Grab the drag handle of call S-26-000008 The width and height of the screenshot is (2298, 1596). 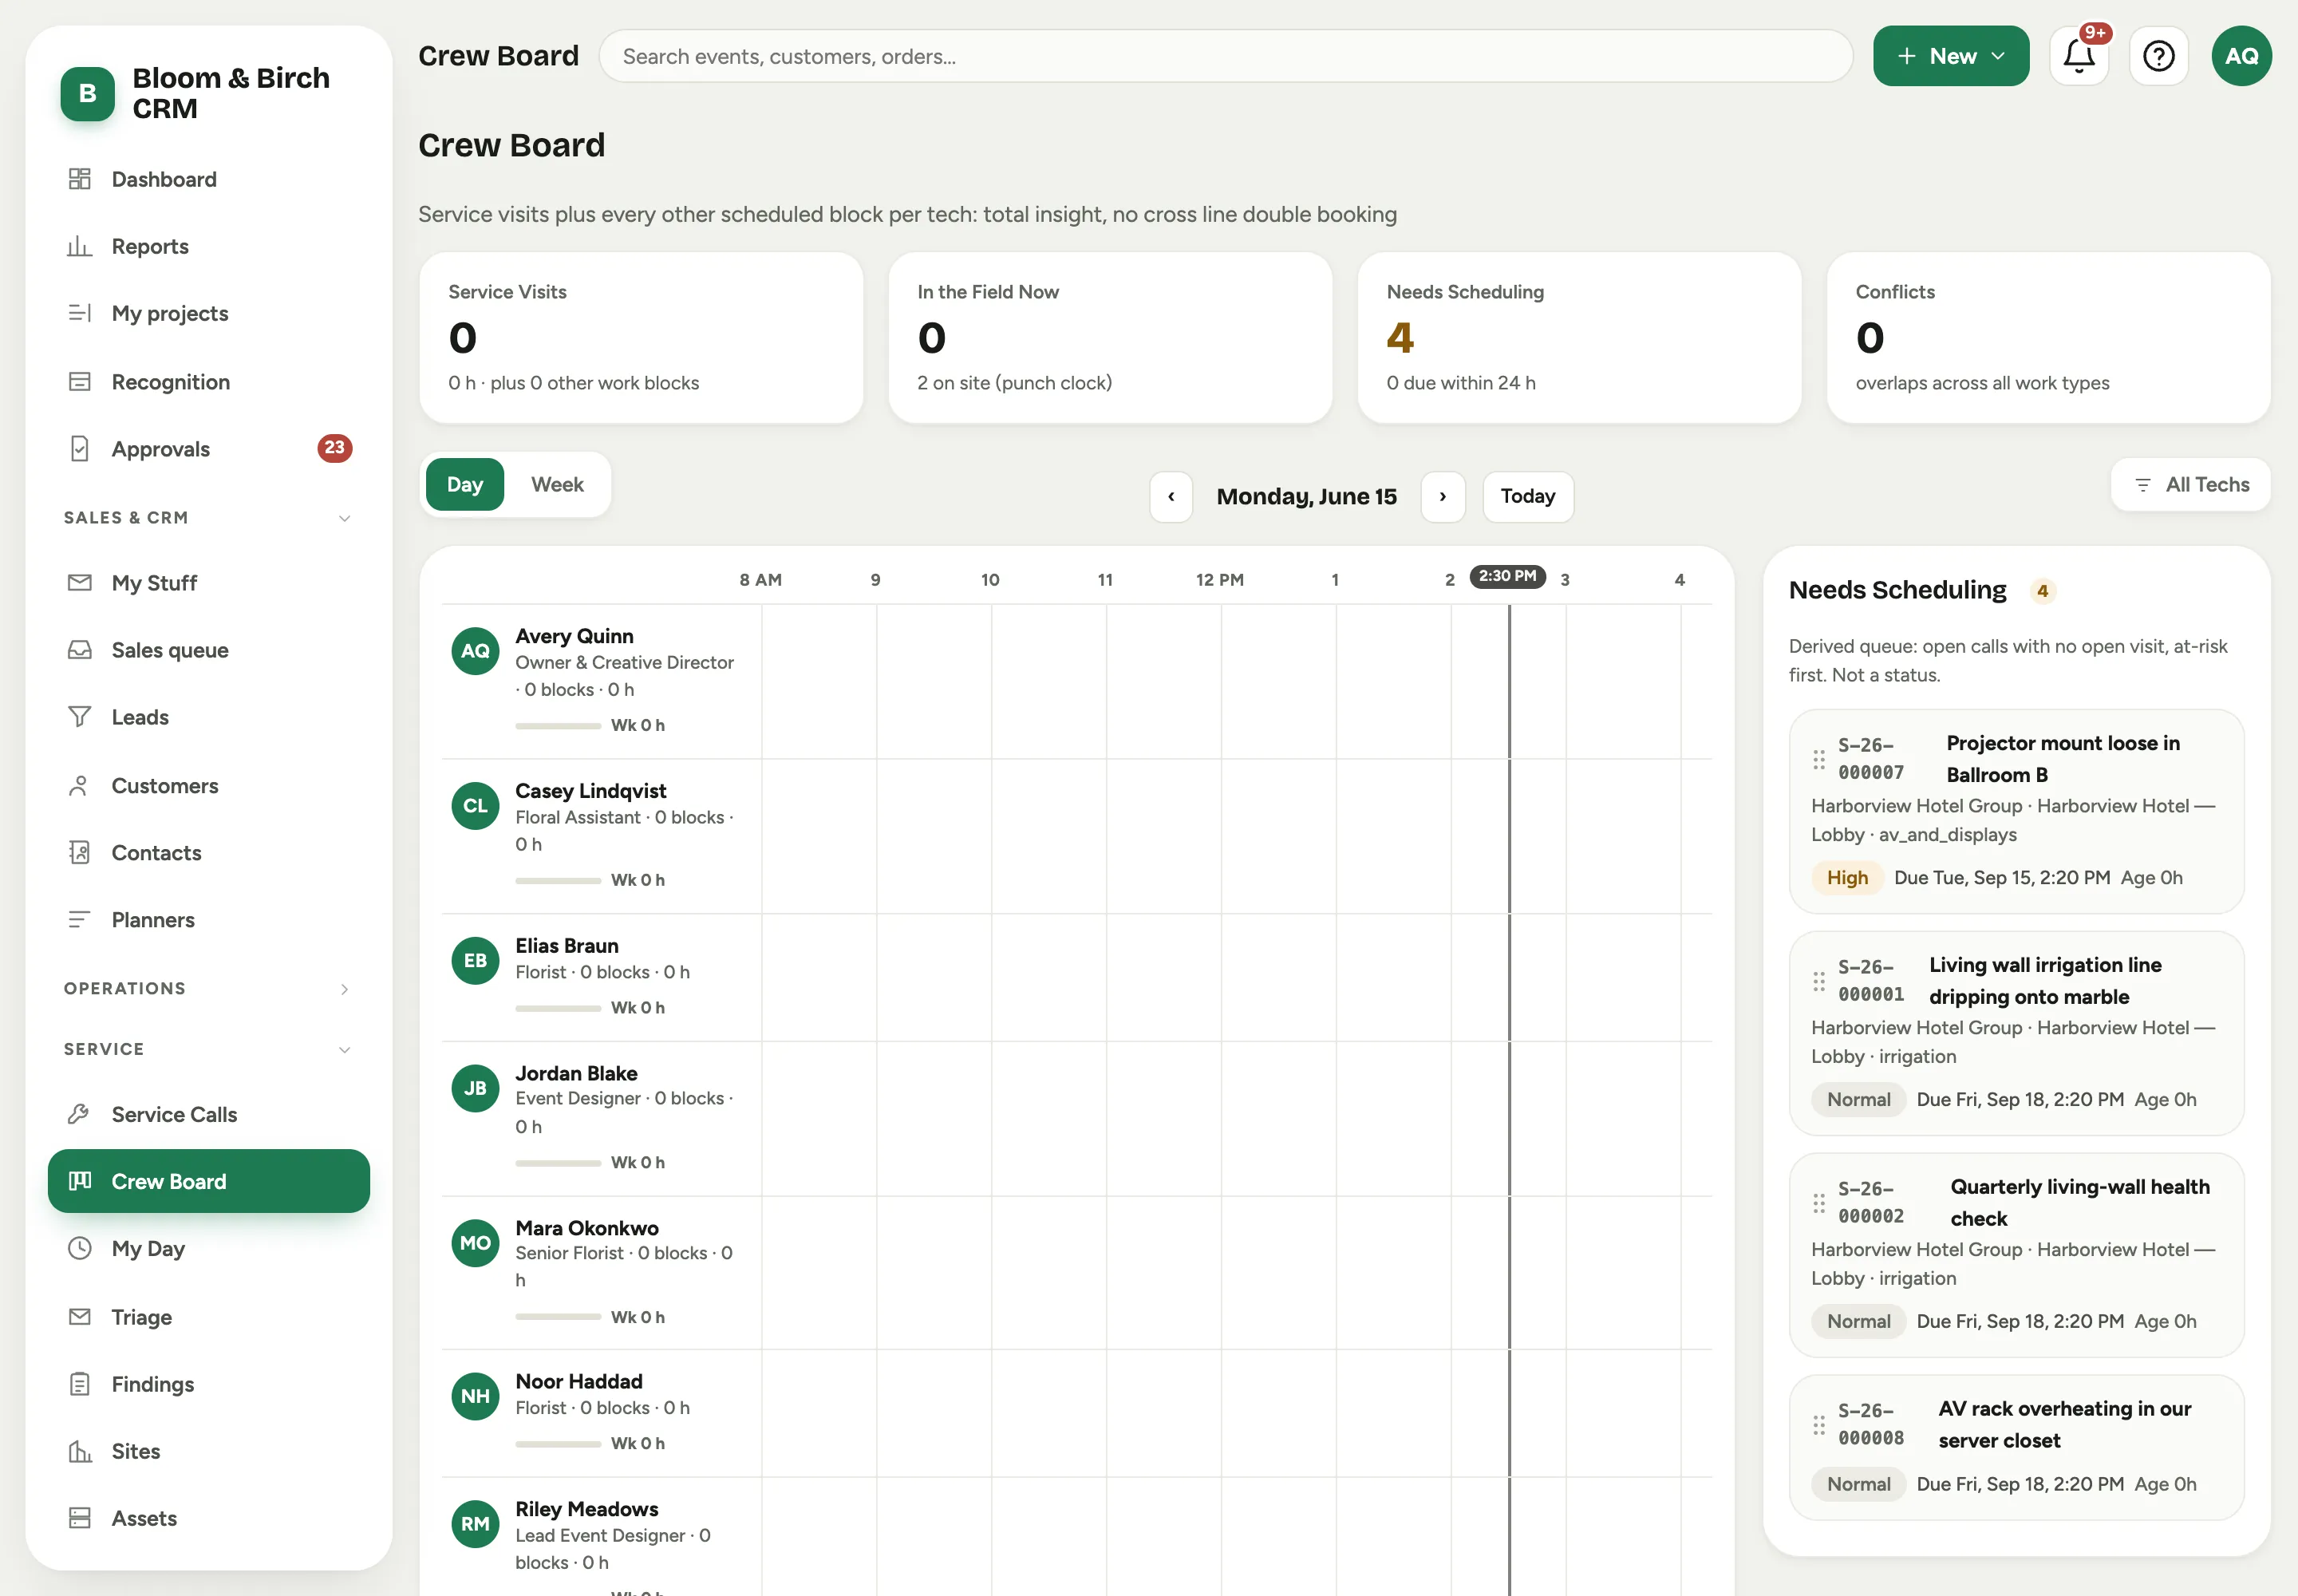(x=1819, y=1425)
